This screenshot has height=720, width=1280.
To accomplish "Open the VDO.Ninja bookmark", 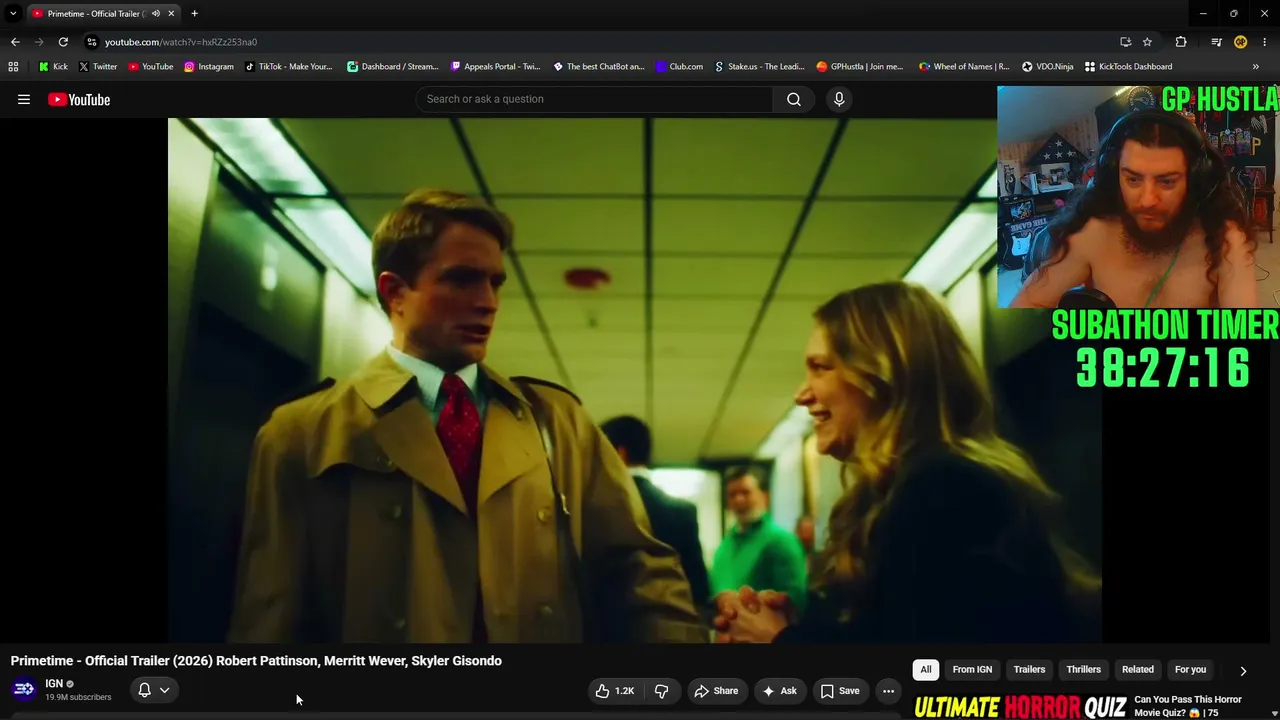I will pos(1048,67).
